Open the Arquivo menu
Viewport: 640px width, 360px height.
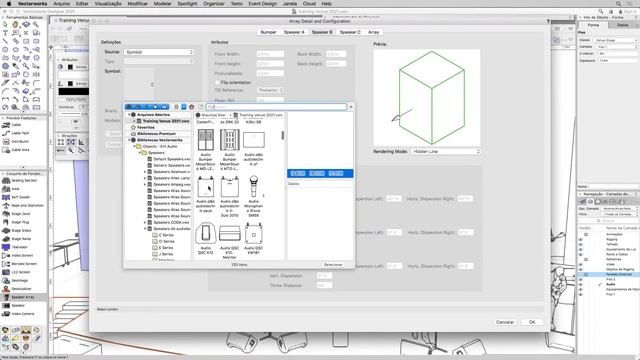pyautogui.click(x=62, y=3)
